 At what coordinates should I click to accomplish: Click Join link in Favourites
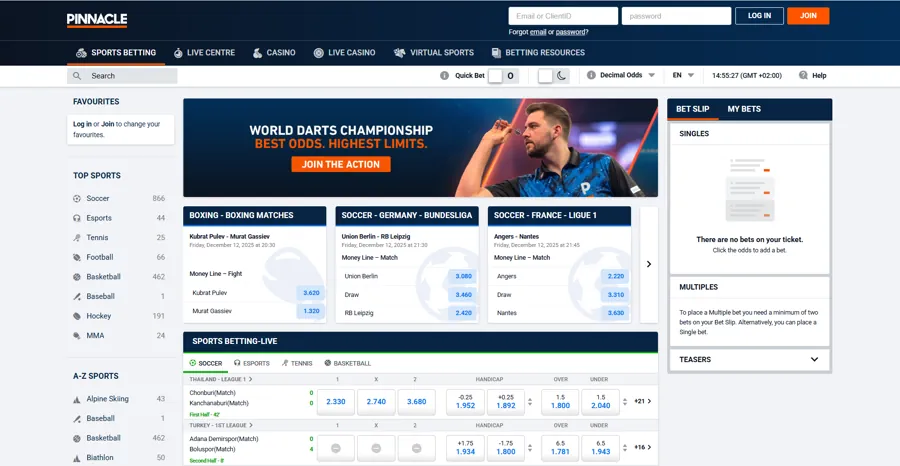[107, 124]
